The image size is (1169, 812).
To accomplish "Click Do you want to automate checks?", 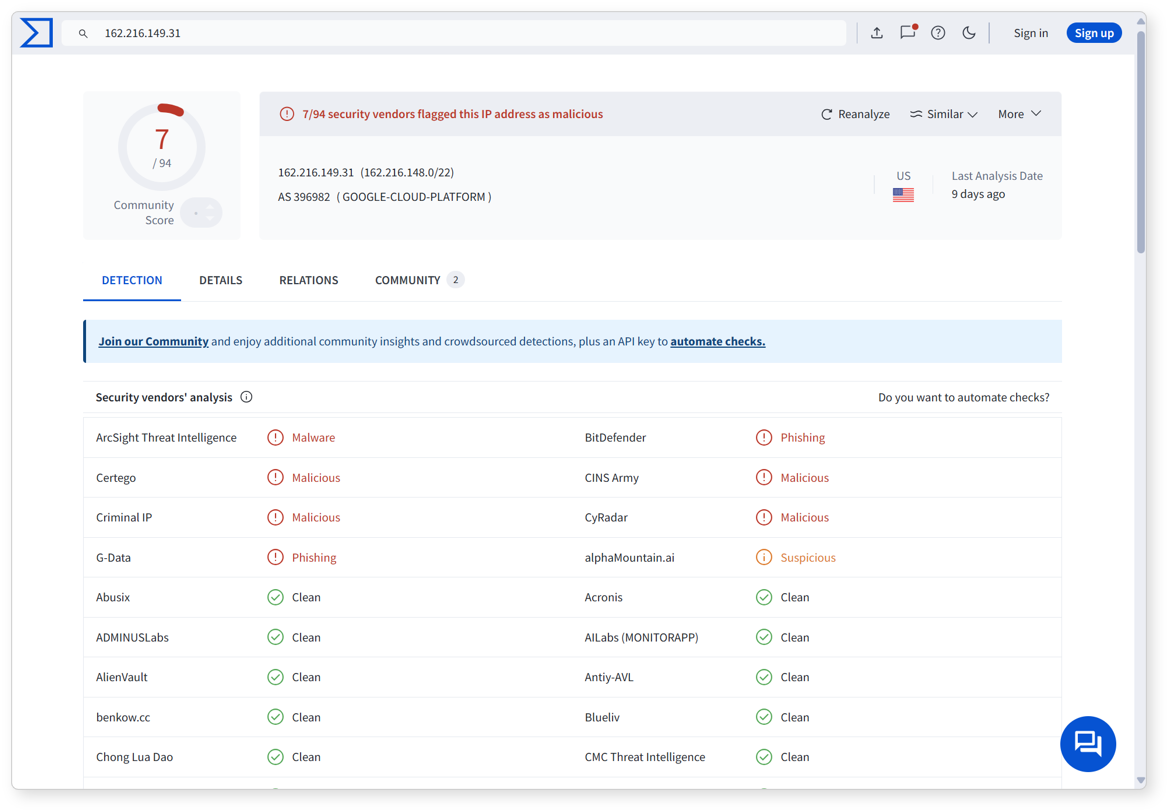I will pyautogui.click(x=963, y=397).
